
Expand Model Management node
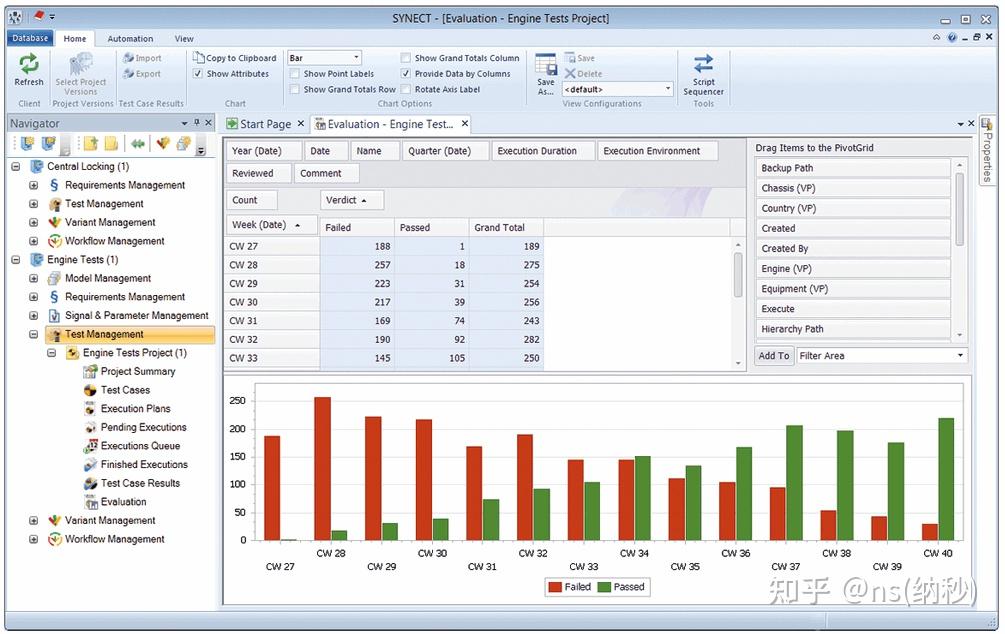[33, 278]
